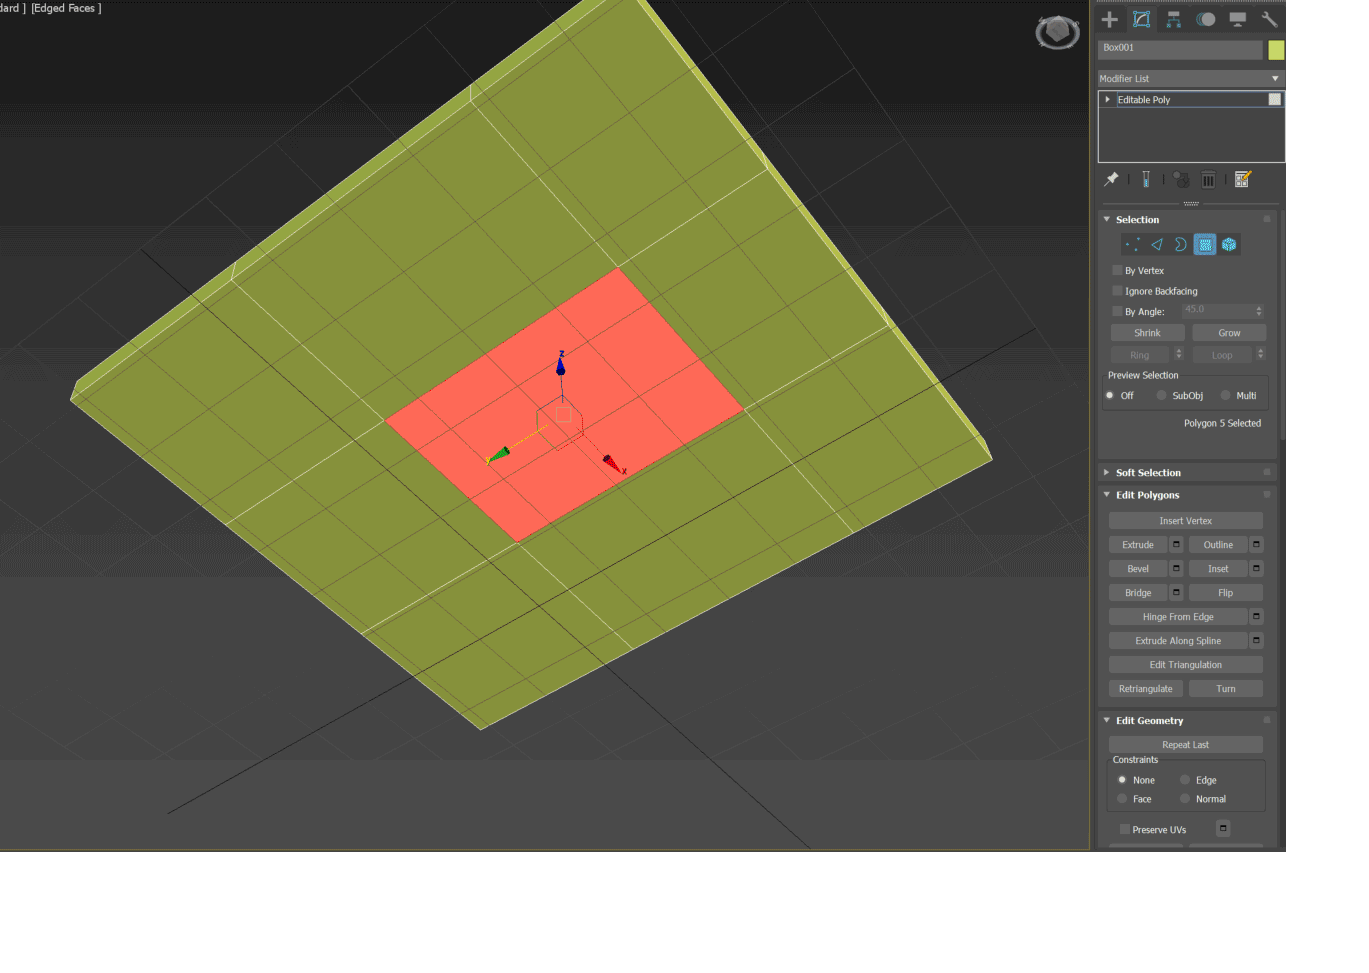The width and height of the screenshot is (1369, 973).
Task: Click inside the Box001 name field
Action: pos(1180,49)
